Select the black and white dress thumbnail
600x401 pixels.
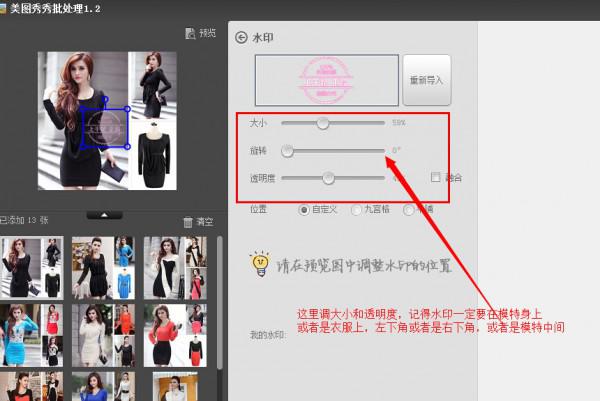point(175,267)
